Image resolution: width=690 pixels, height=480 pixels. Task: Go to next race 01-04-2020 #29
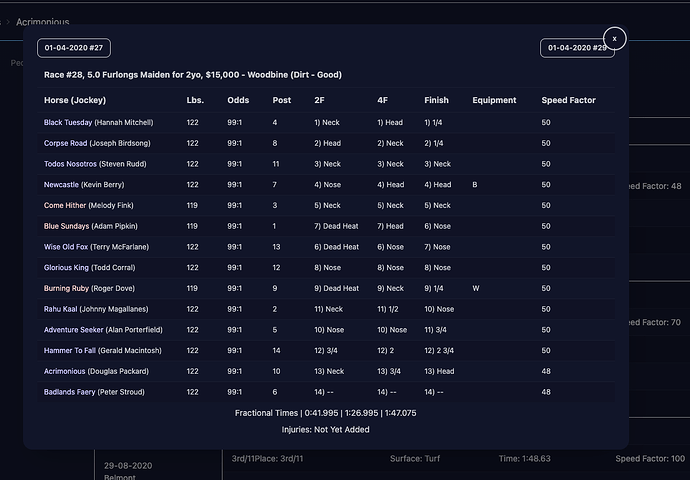pos(574,47)
